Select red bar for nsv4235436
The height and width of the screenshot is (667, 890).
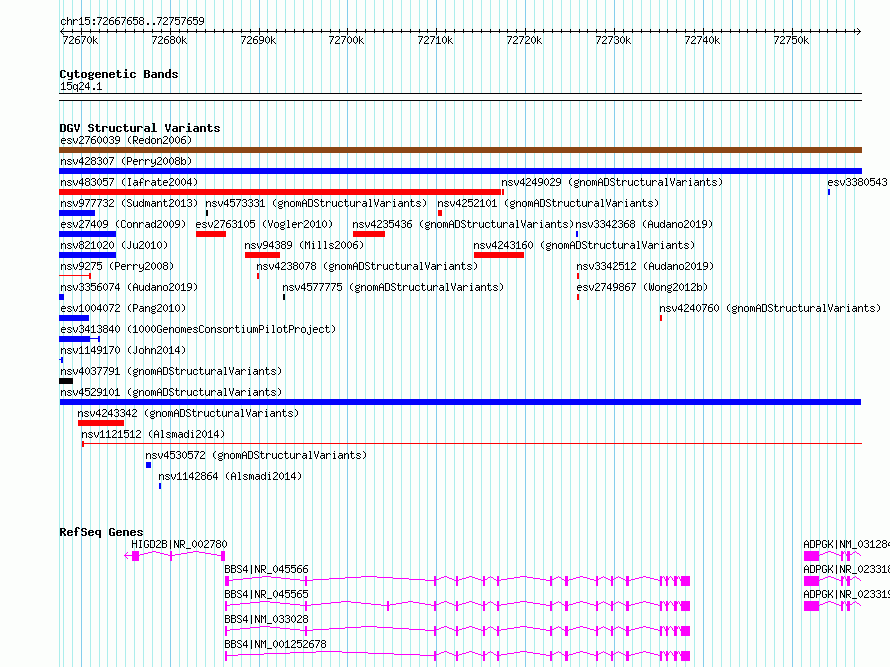369,234
